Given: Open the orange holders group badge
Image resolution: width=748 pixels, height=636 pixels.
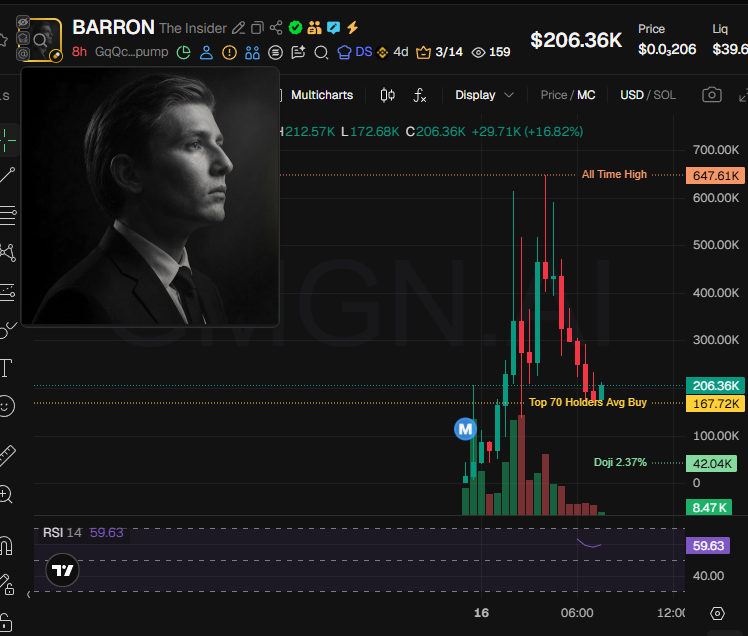Looking at the screenshot, I should tap(314, 28).
